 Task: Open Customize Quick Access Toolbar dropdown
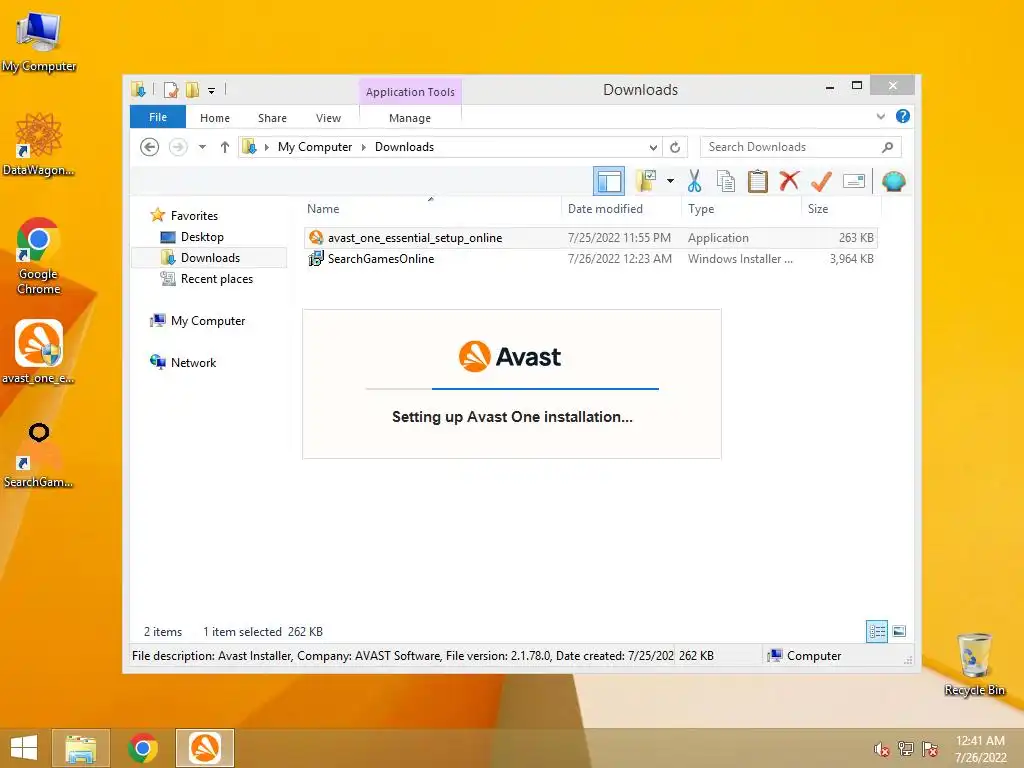tap(212, 91)
